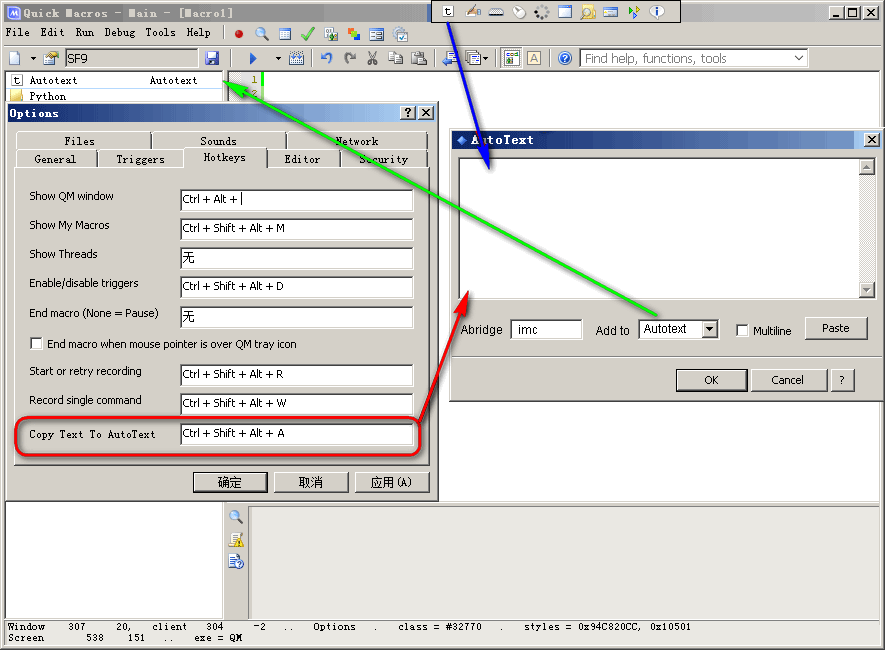
Task: Open the New item dropdown arrow
Action: click(33, 59)
